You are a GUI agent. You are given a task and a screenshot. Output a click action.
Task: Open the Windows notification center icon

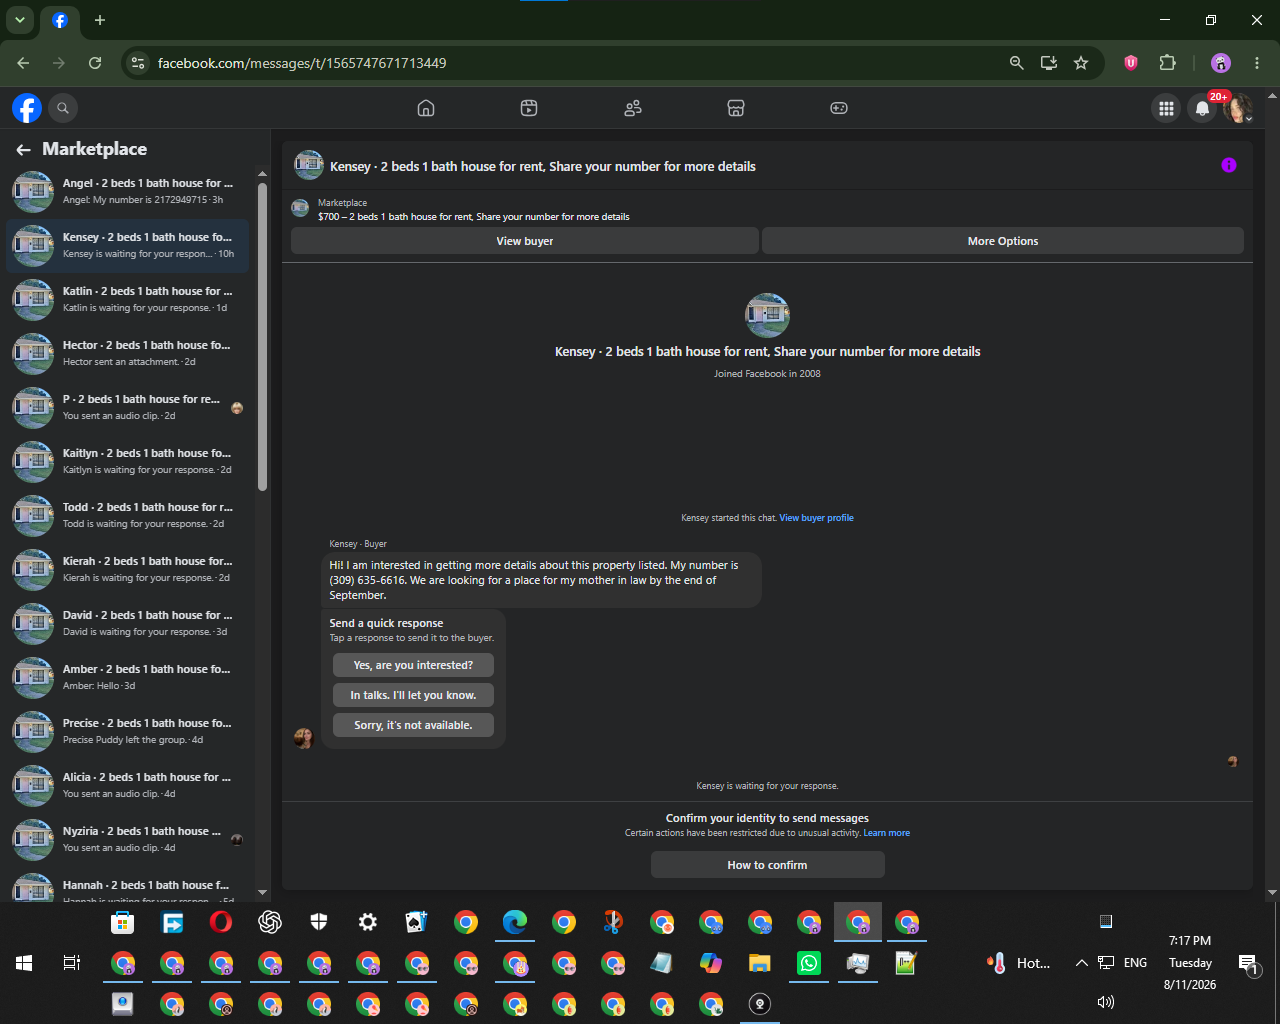[x=1249, y=964]
